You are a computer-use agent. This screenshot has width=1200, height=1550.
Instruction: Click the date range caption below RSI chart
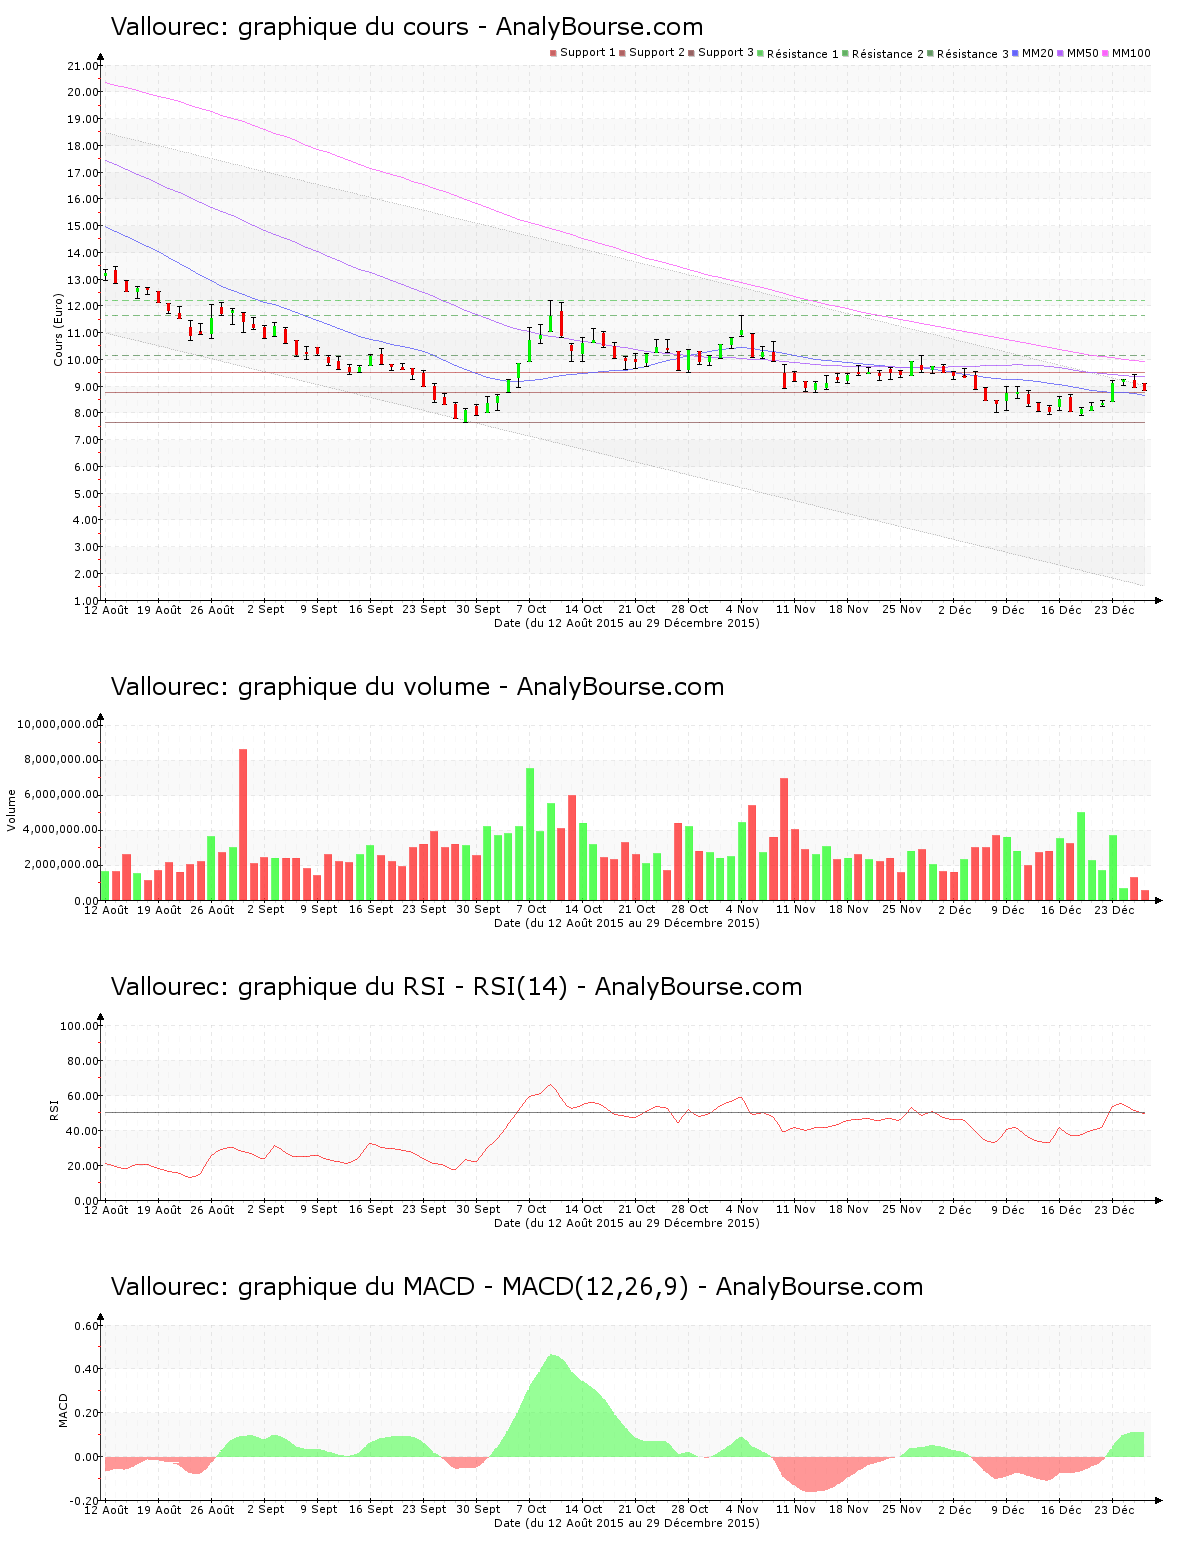627,1223
